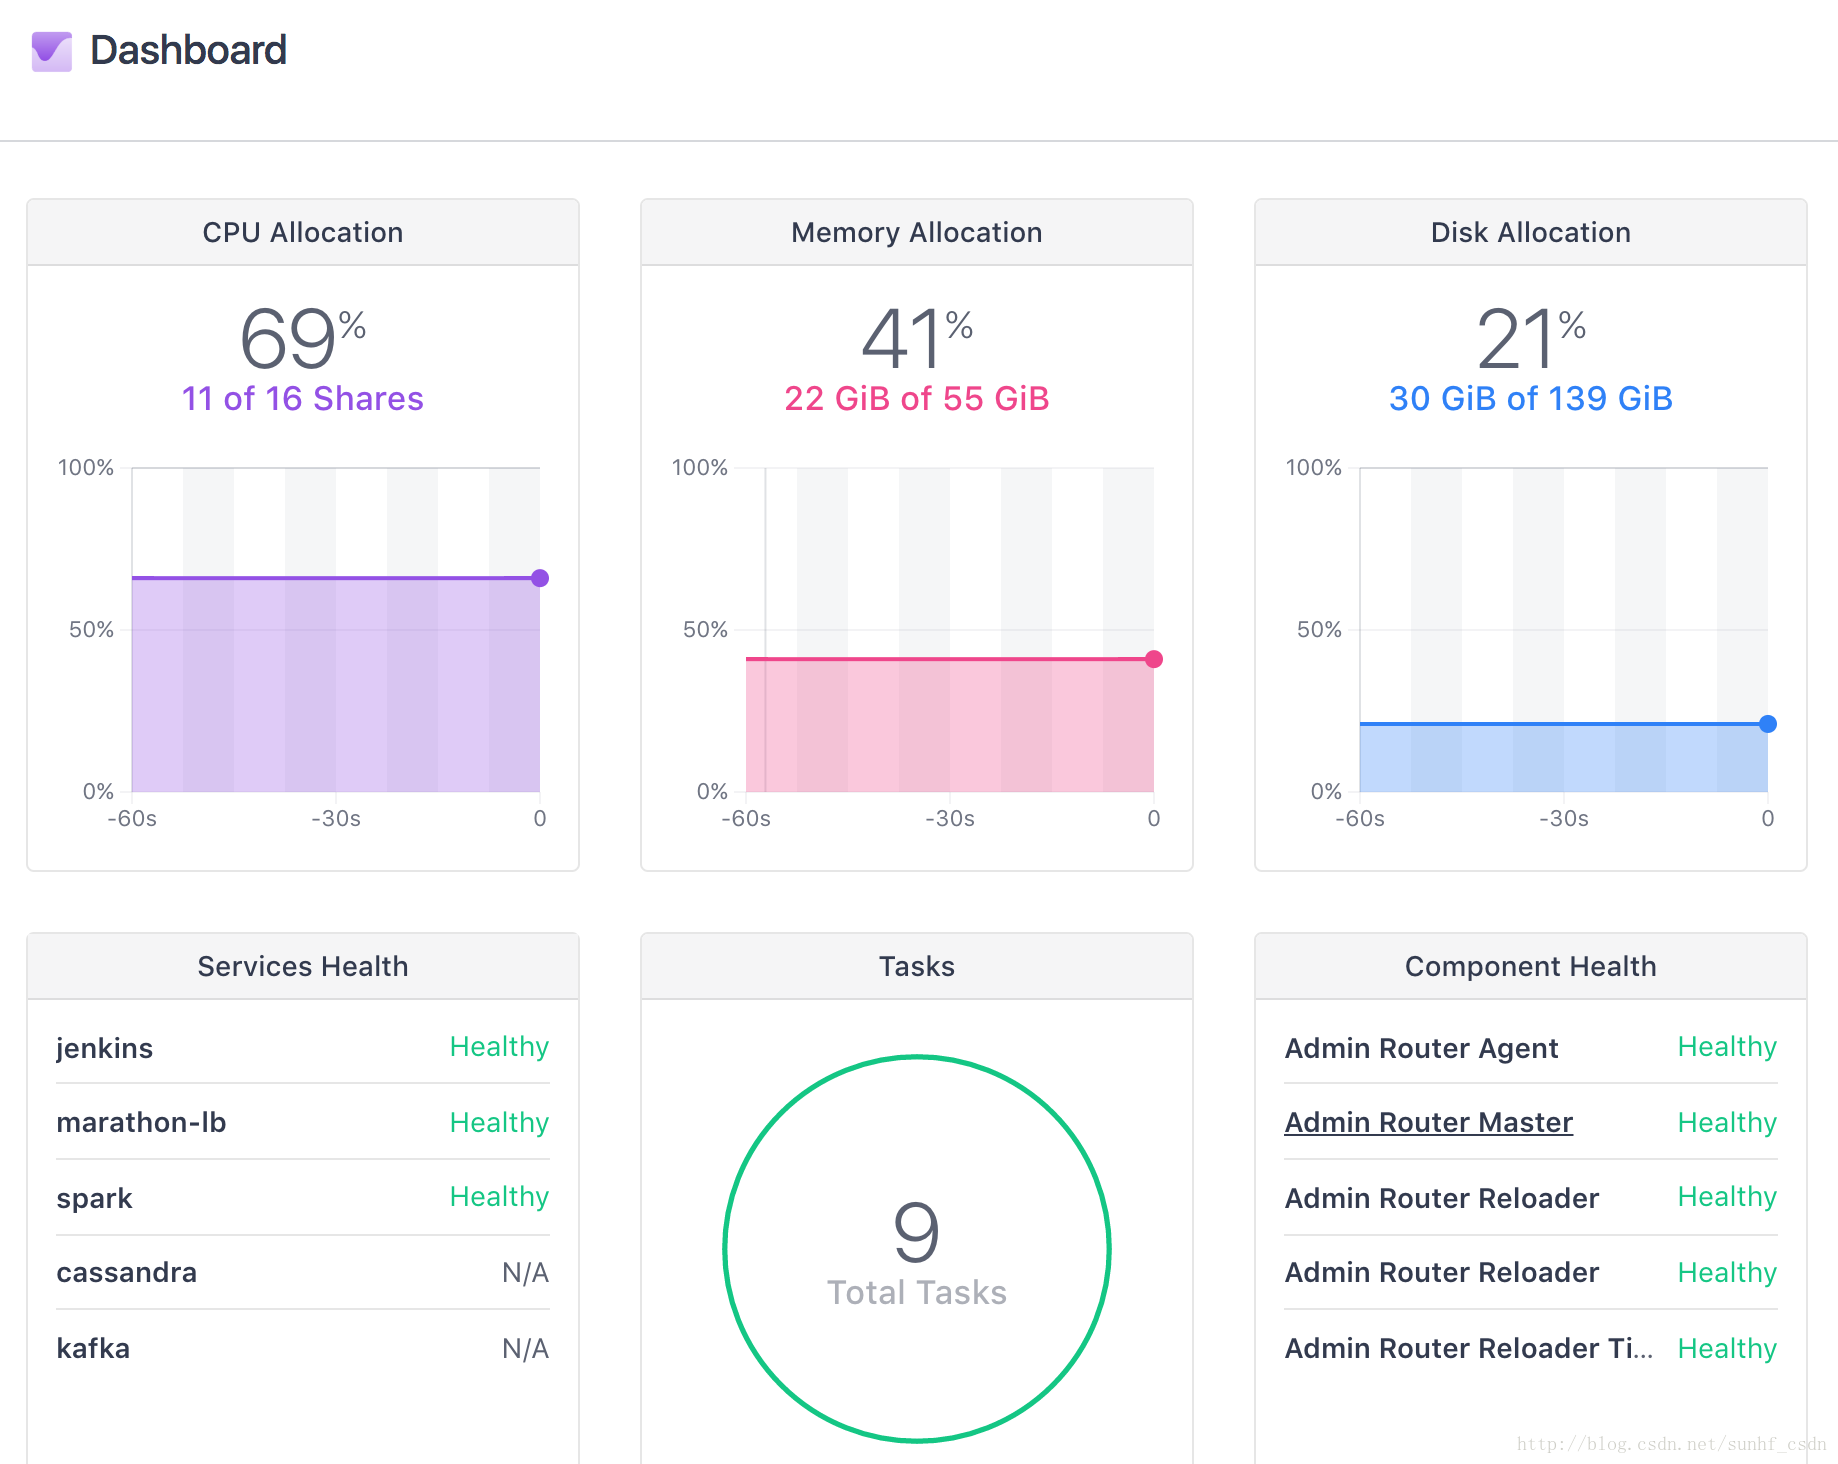Click the purple Dashboard logo icon

pyautogui.click(x=52, y=51)
